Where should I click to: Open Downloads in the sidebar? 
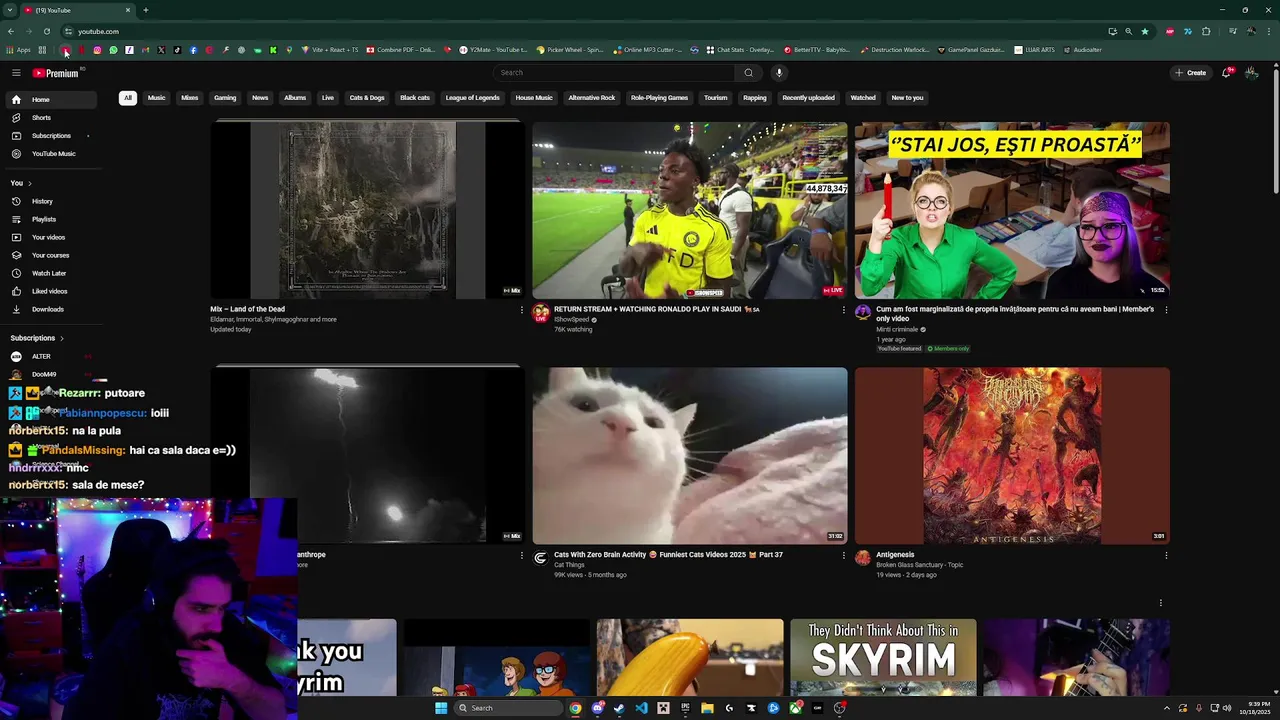(x=50, y=309)
